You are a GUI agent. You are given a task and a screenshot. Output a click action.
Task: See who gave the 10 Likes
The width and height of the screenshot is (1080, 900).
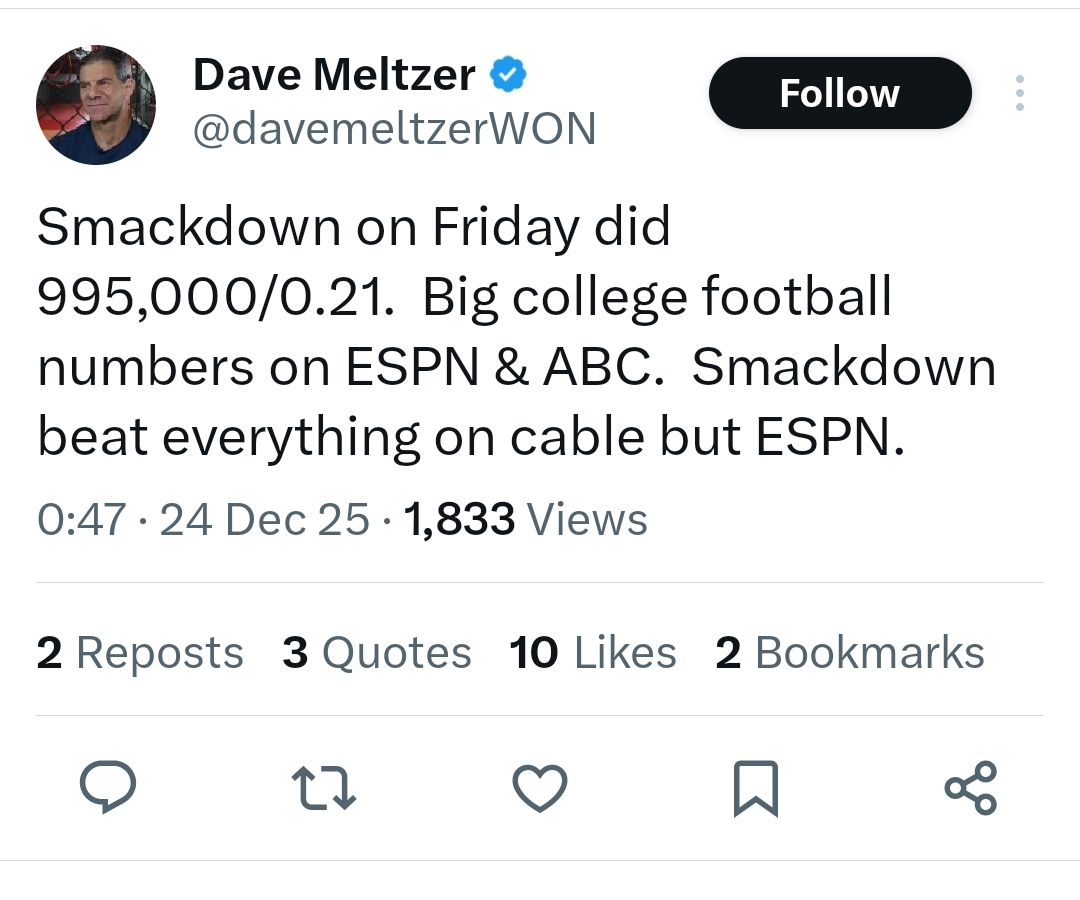592,653
